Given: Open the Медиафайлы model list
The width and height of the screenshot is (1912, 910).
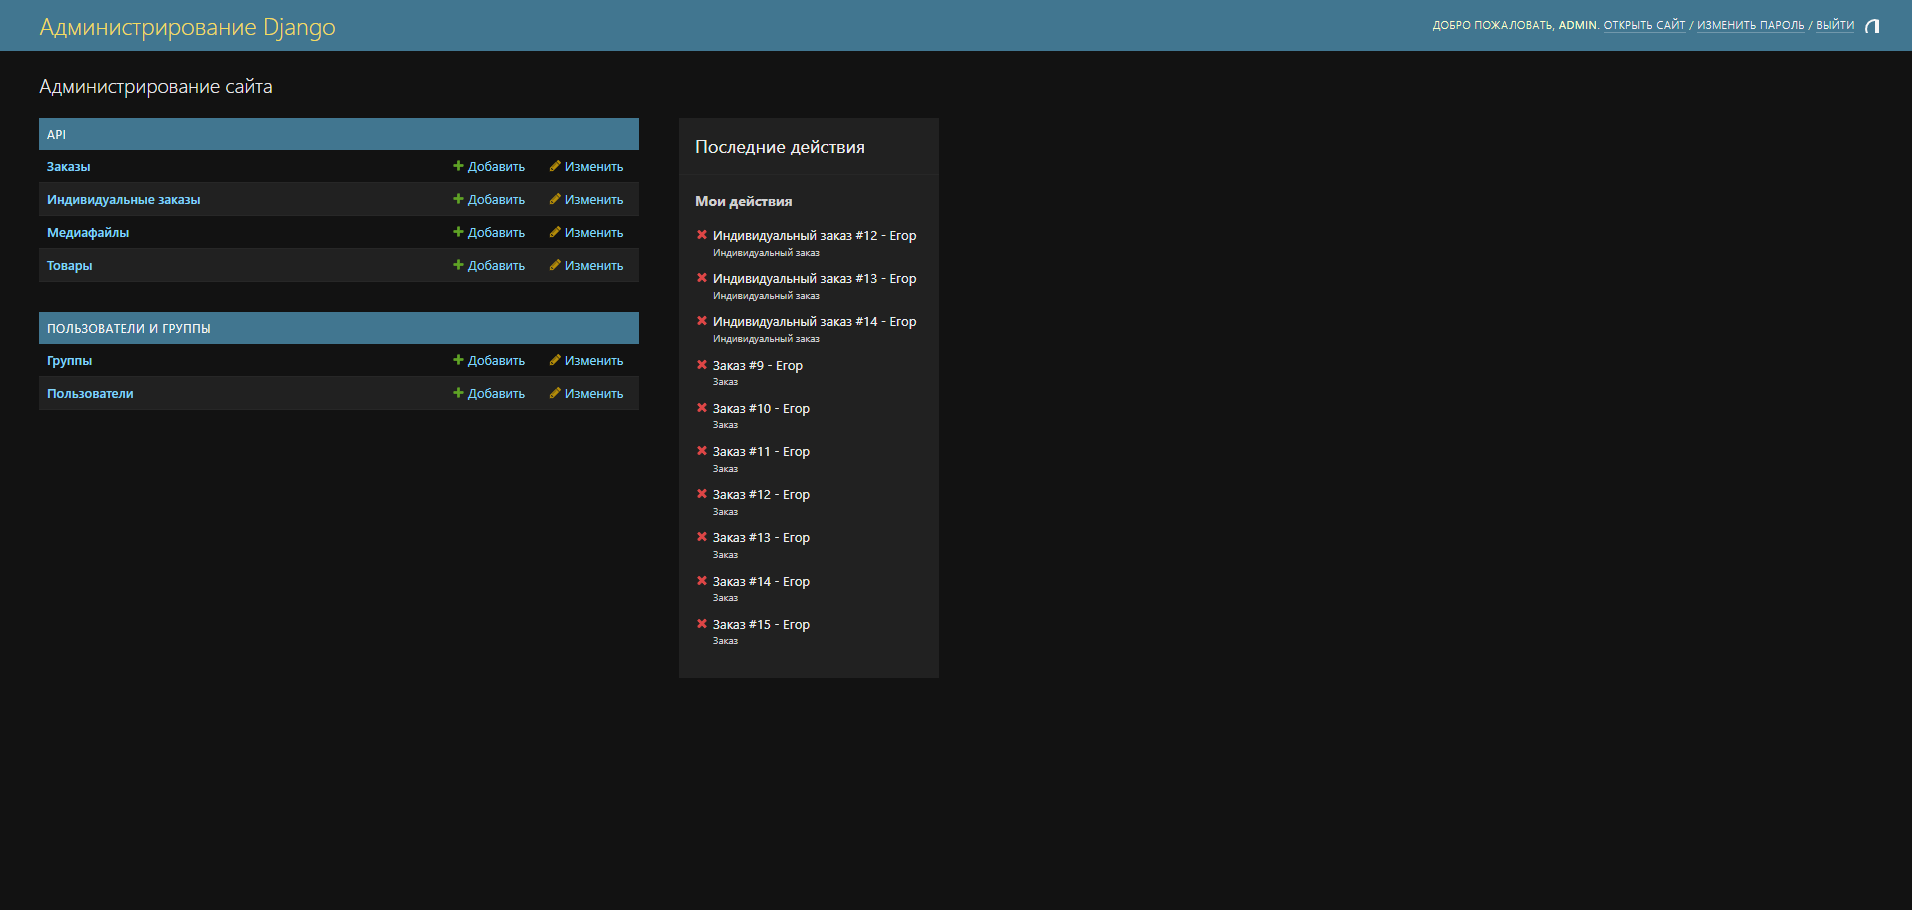Looking at the screenshot, I should point(88,233).
